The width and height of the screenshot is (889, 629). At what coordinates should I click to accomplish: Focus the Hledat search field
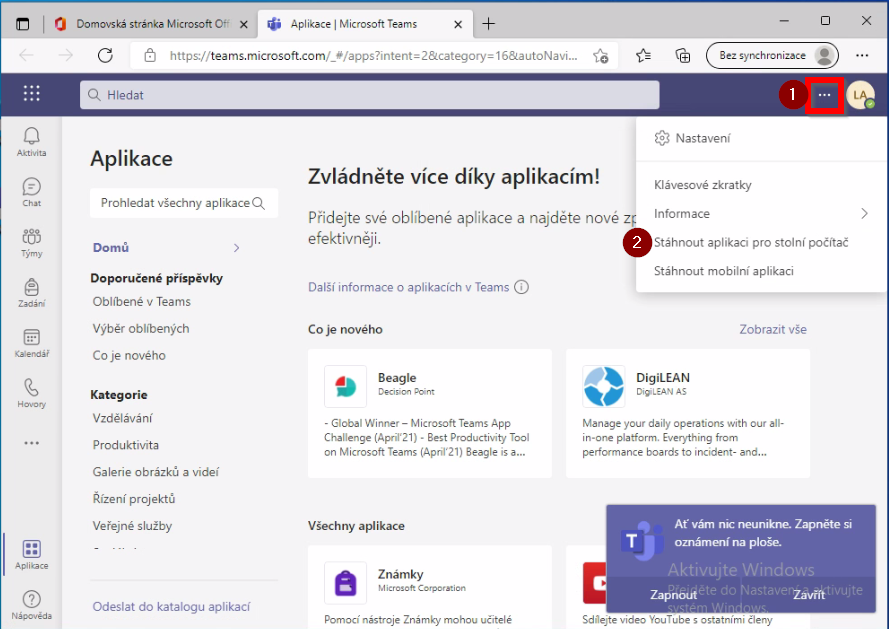pyautogui.click(x=370, y=95)
